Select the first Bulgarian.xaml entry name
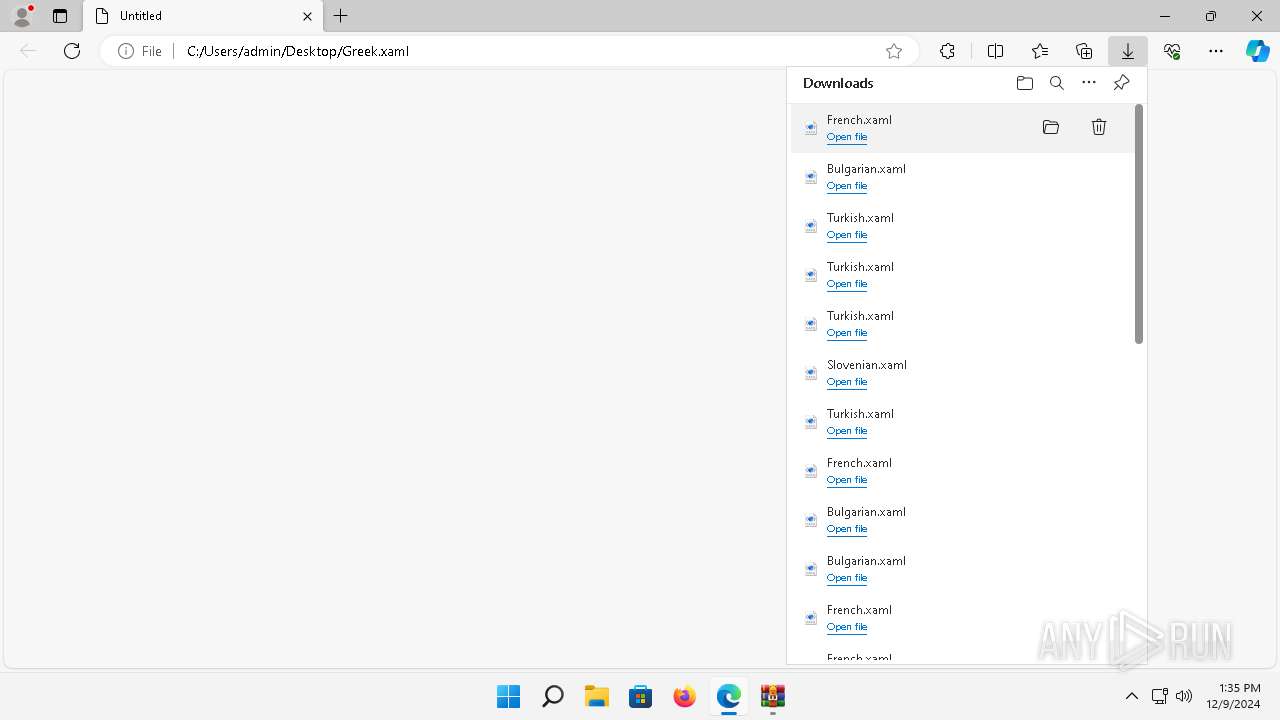1280x720 pixels. 866,169
